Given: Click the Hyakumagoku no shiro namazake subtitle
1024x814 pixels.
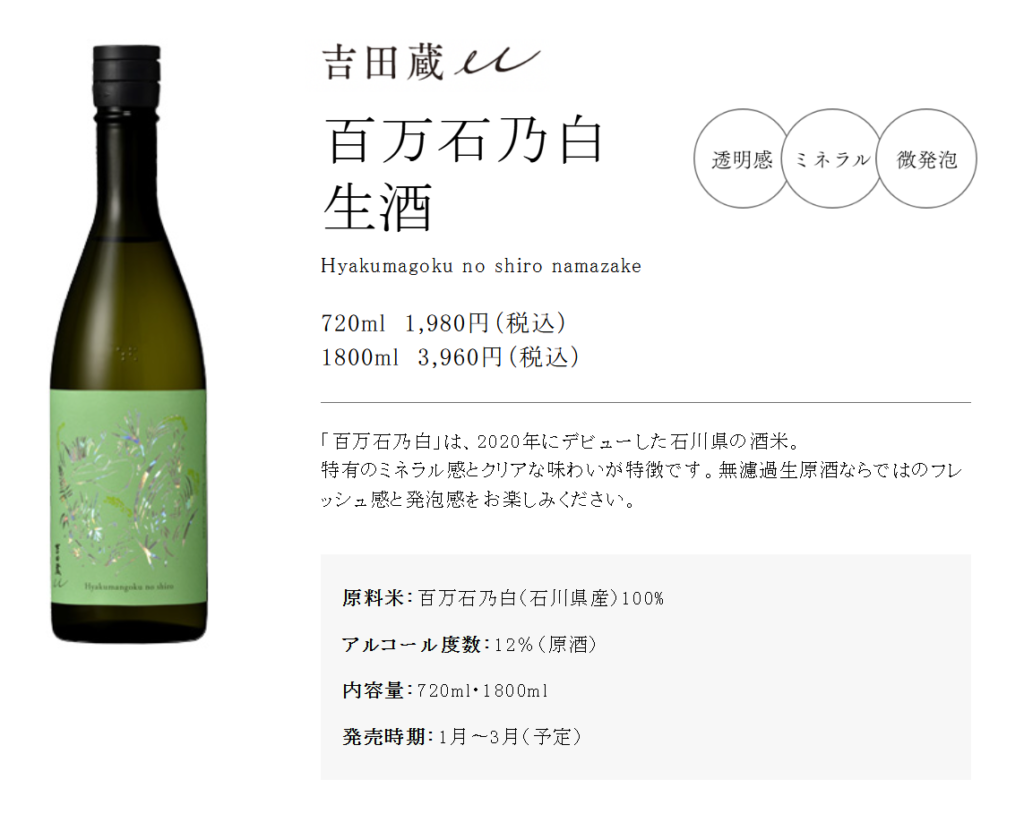Looking at the screenshot, I should point(481,266).
